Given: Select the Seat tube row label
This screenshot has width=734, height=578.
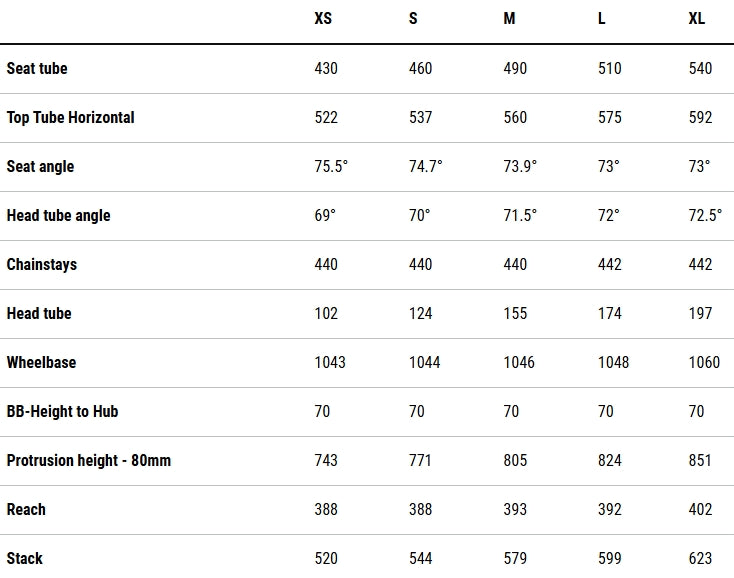Looking at the screenshot, I should click(x=37, y=68).
